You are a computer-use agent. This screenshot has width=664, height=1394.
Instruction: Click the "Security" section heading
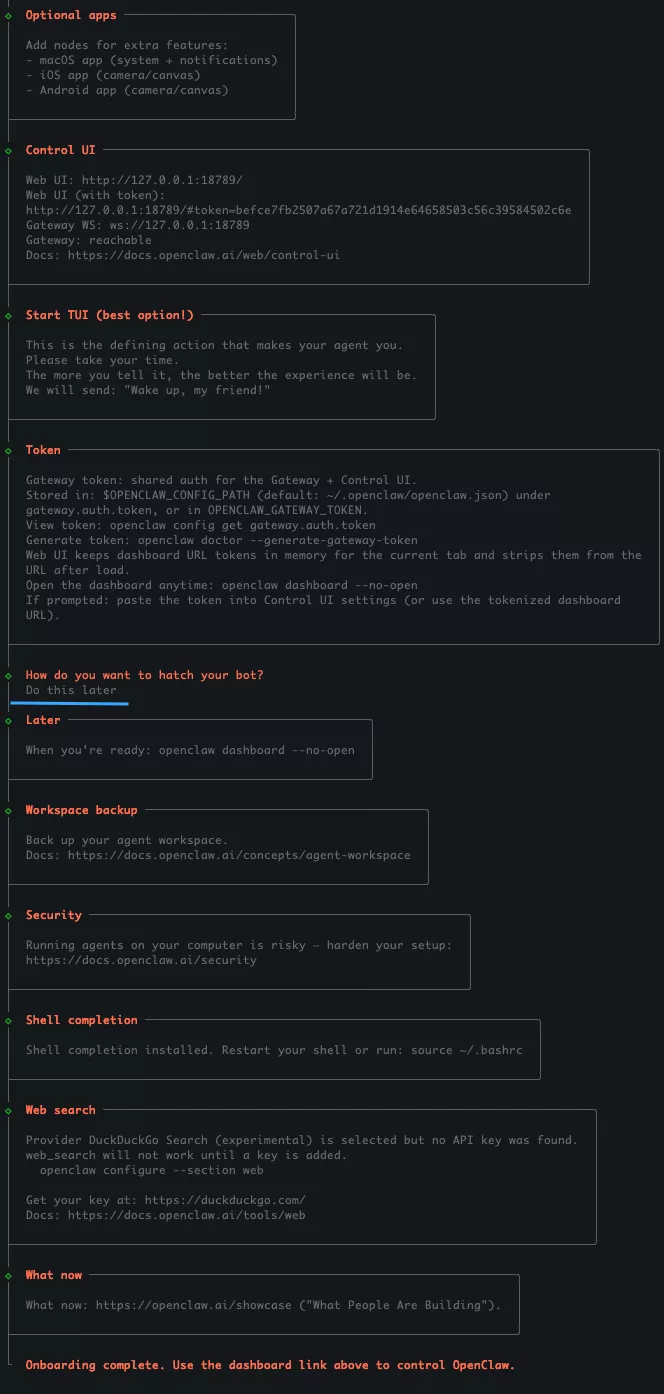(54, 915)
